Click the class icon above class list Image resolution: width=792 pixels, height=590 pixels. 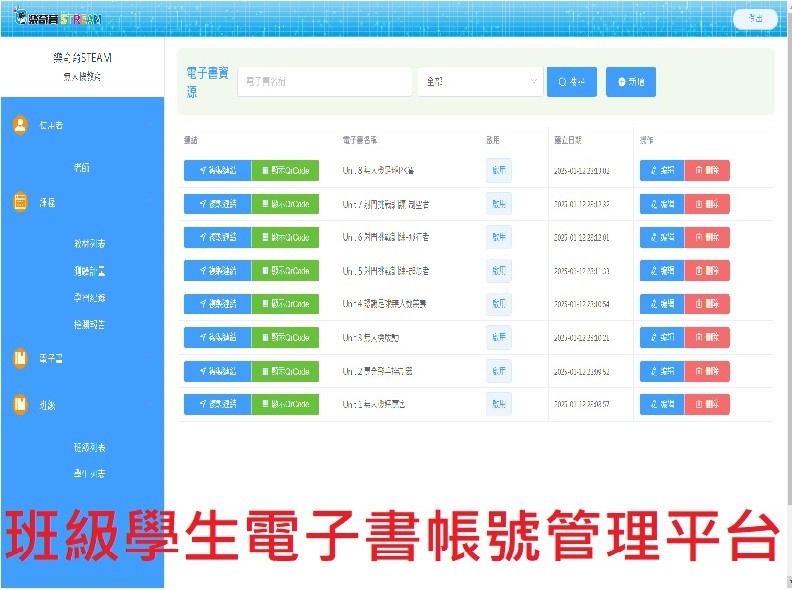point(20,405)
